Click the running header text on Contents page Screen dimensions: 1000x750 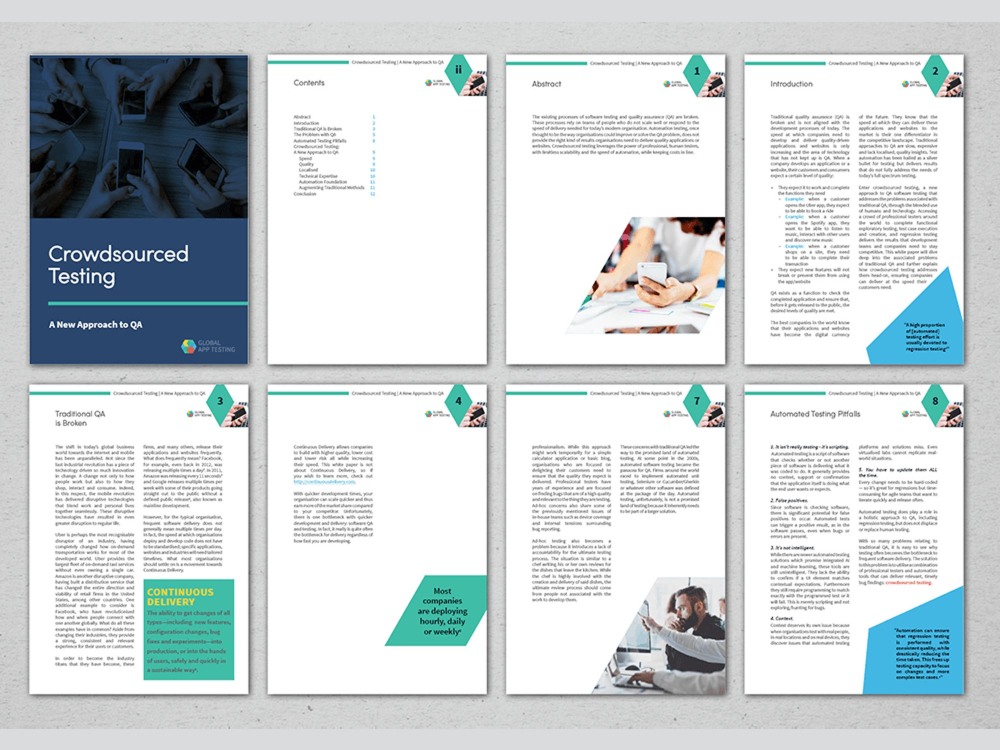coord(397,62)
